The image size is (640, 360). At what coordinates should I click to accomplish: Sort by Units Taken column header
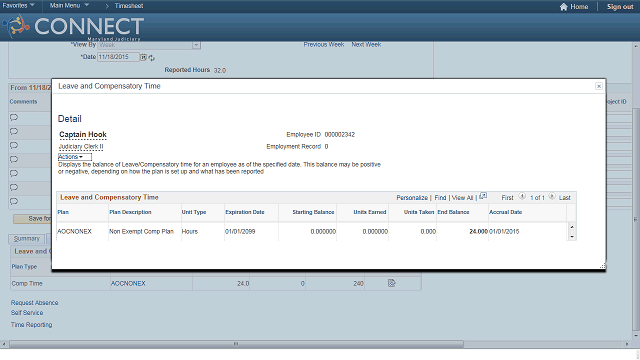pos(419,212)
